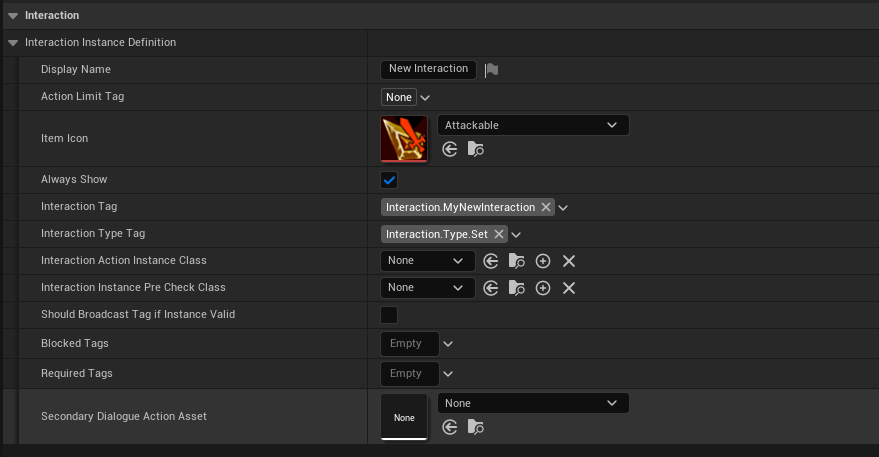Select the Interaction Type Tag label
The height and width of the screenshot is (457, 879).
[x=93, y=233]
